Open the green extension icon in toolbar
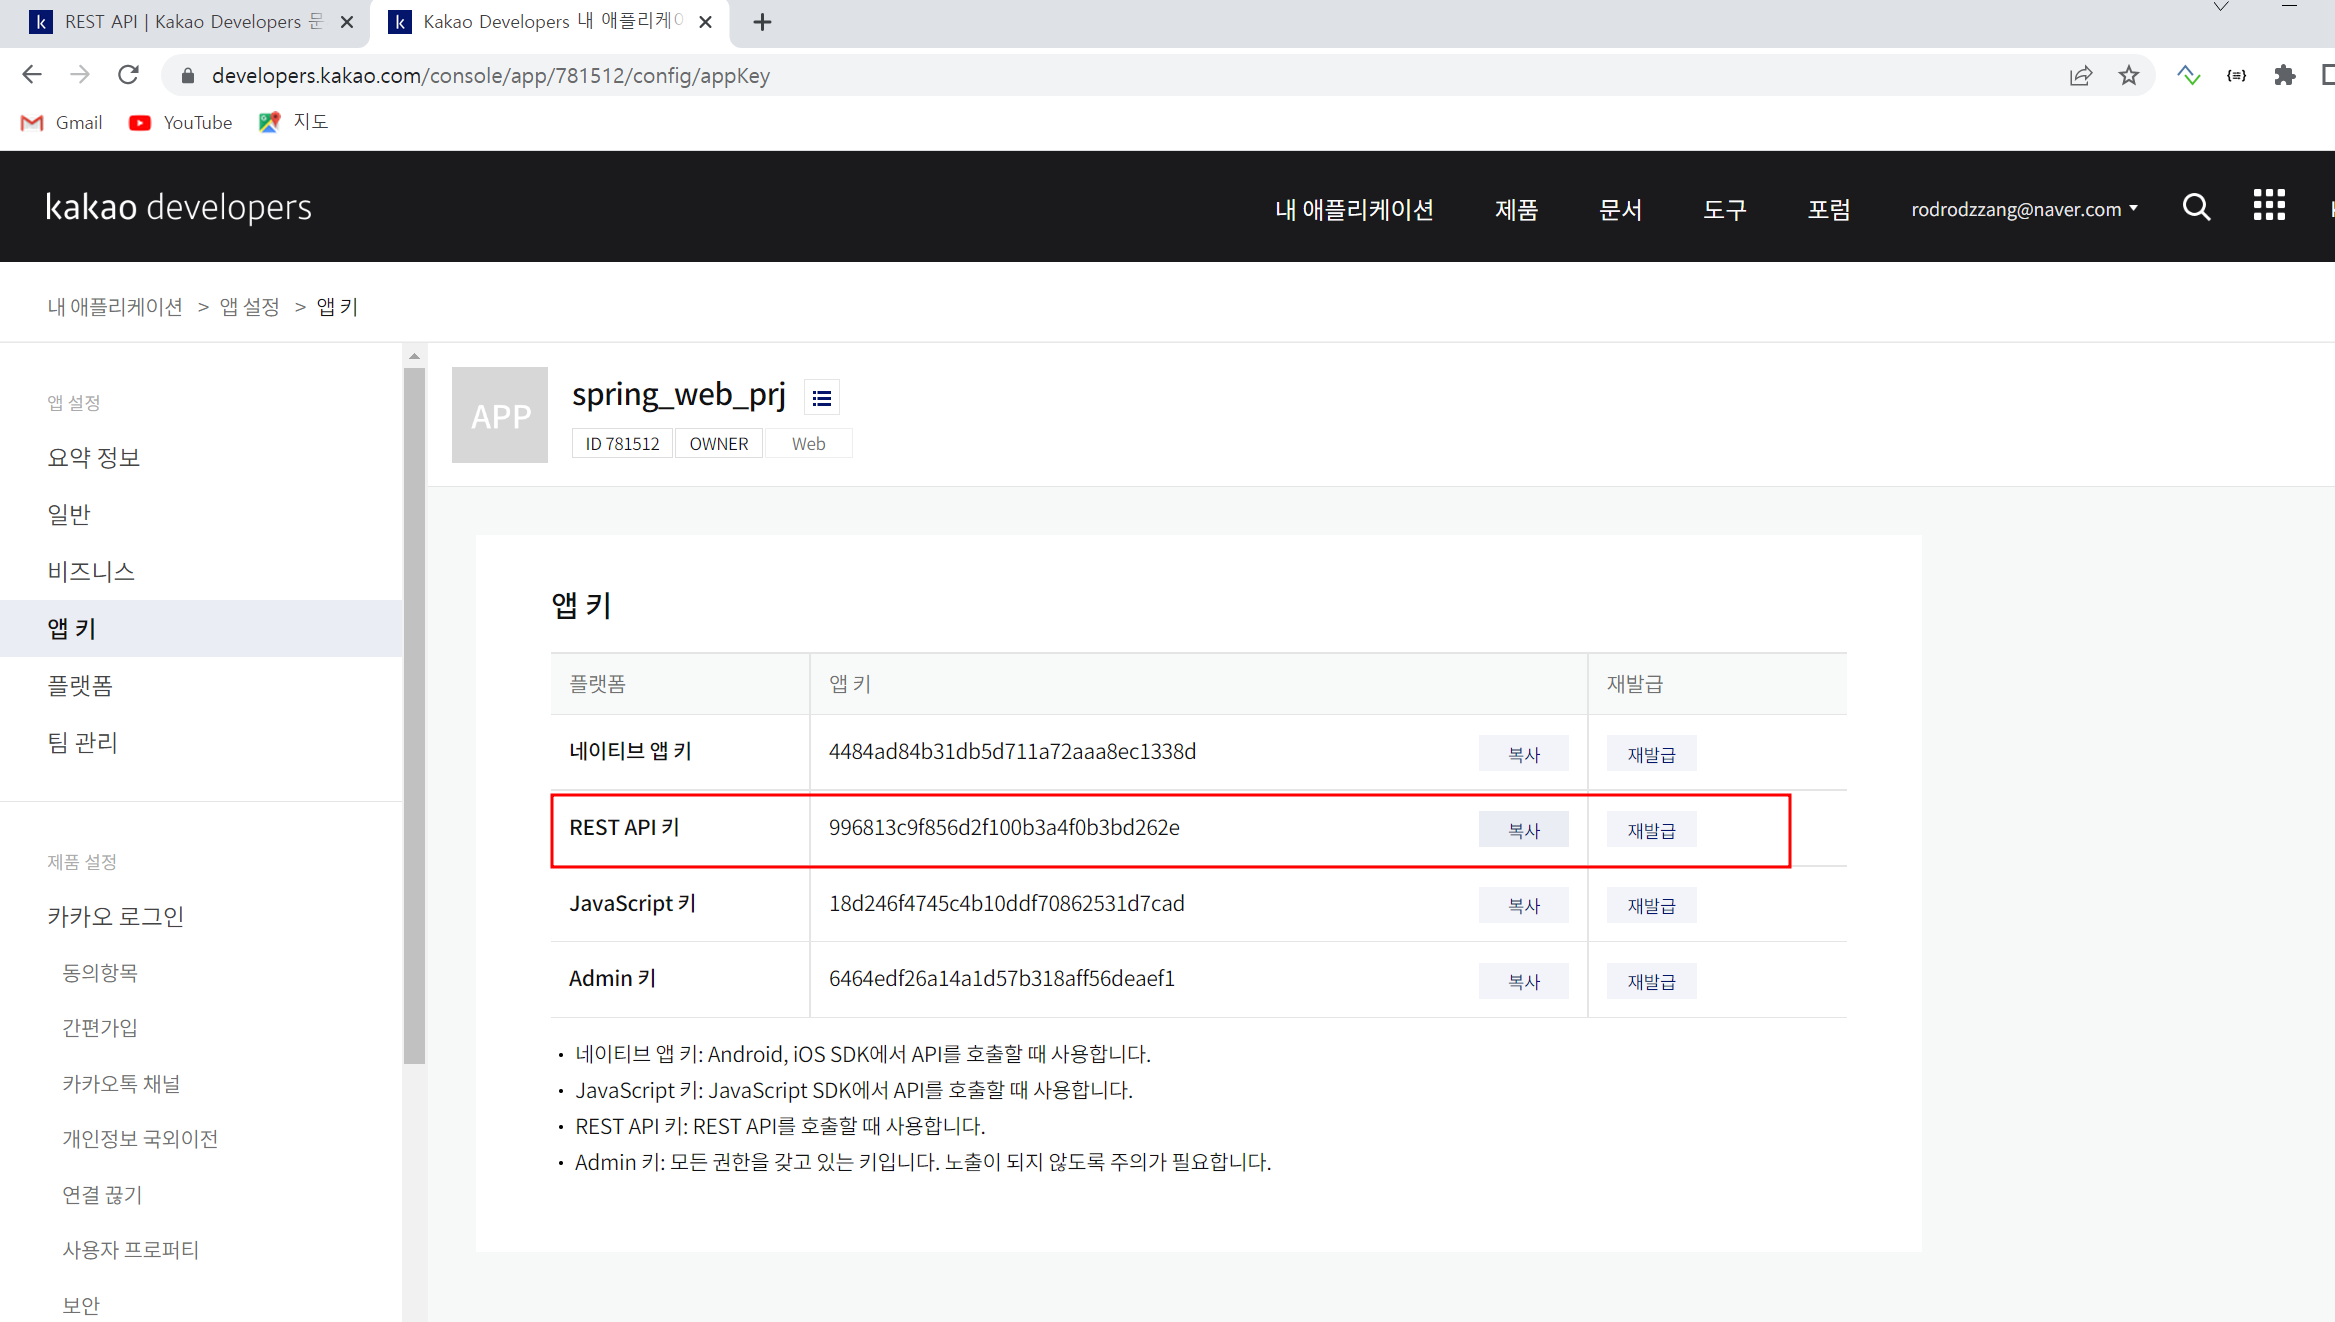This screenshot has height=1322, width=2335. coord(2188,76)
